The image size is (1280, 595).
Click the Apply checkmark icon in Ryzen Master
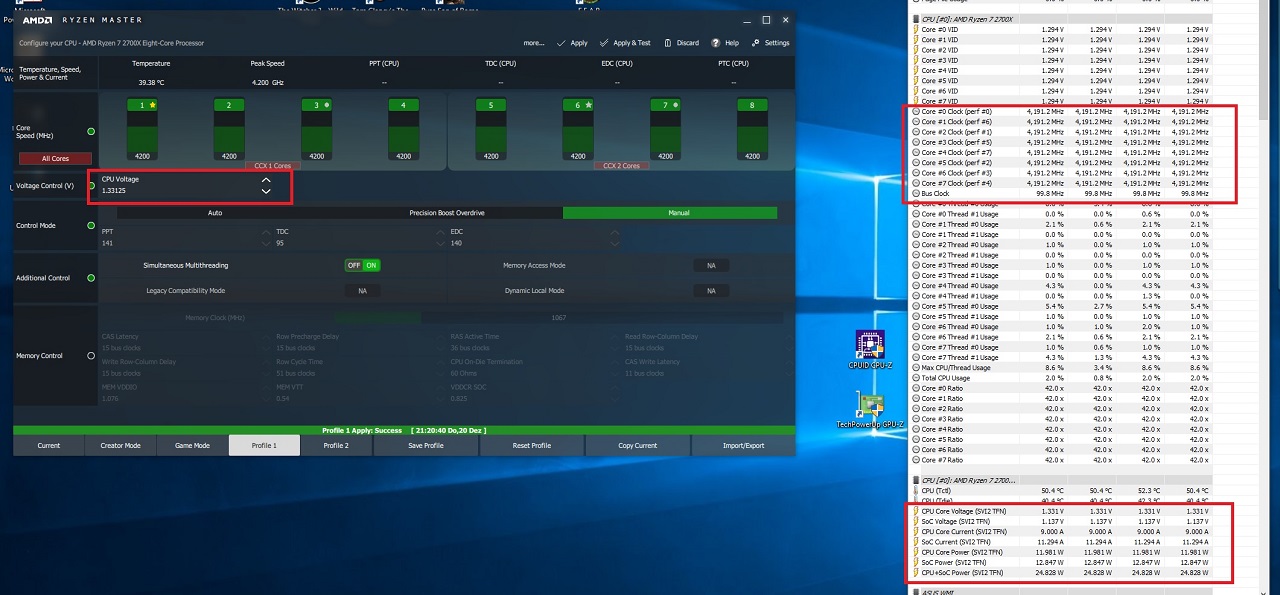(x=561, y=43)
